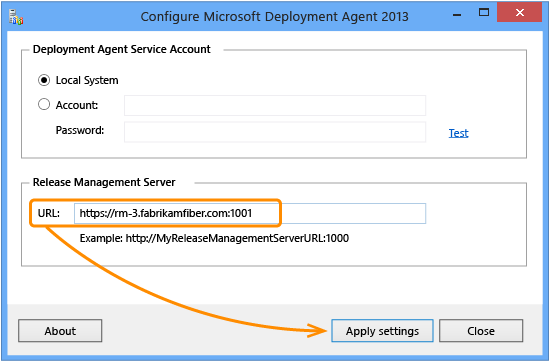Click the Close button at bottom
Image resolution: width=550 pixels, height=362 pixels.
[481, 331]
